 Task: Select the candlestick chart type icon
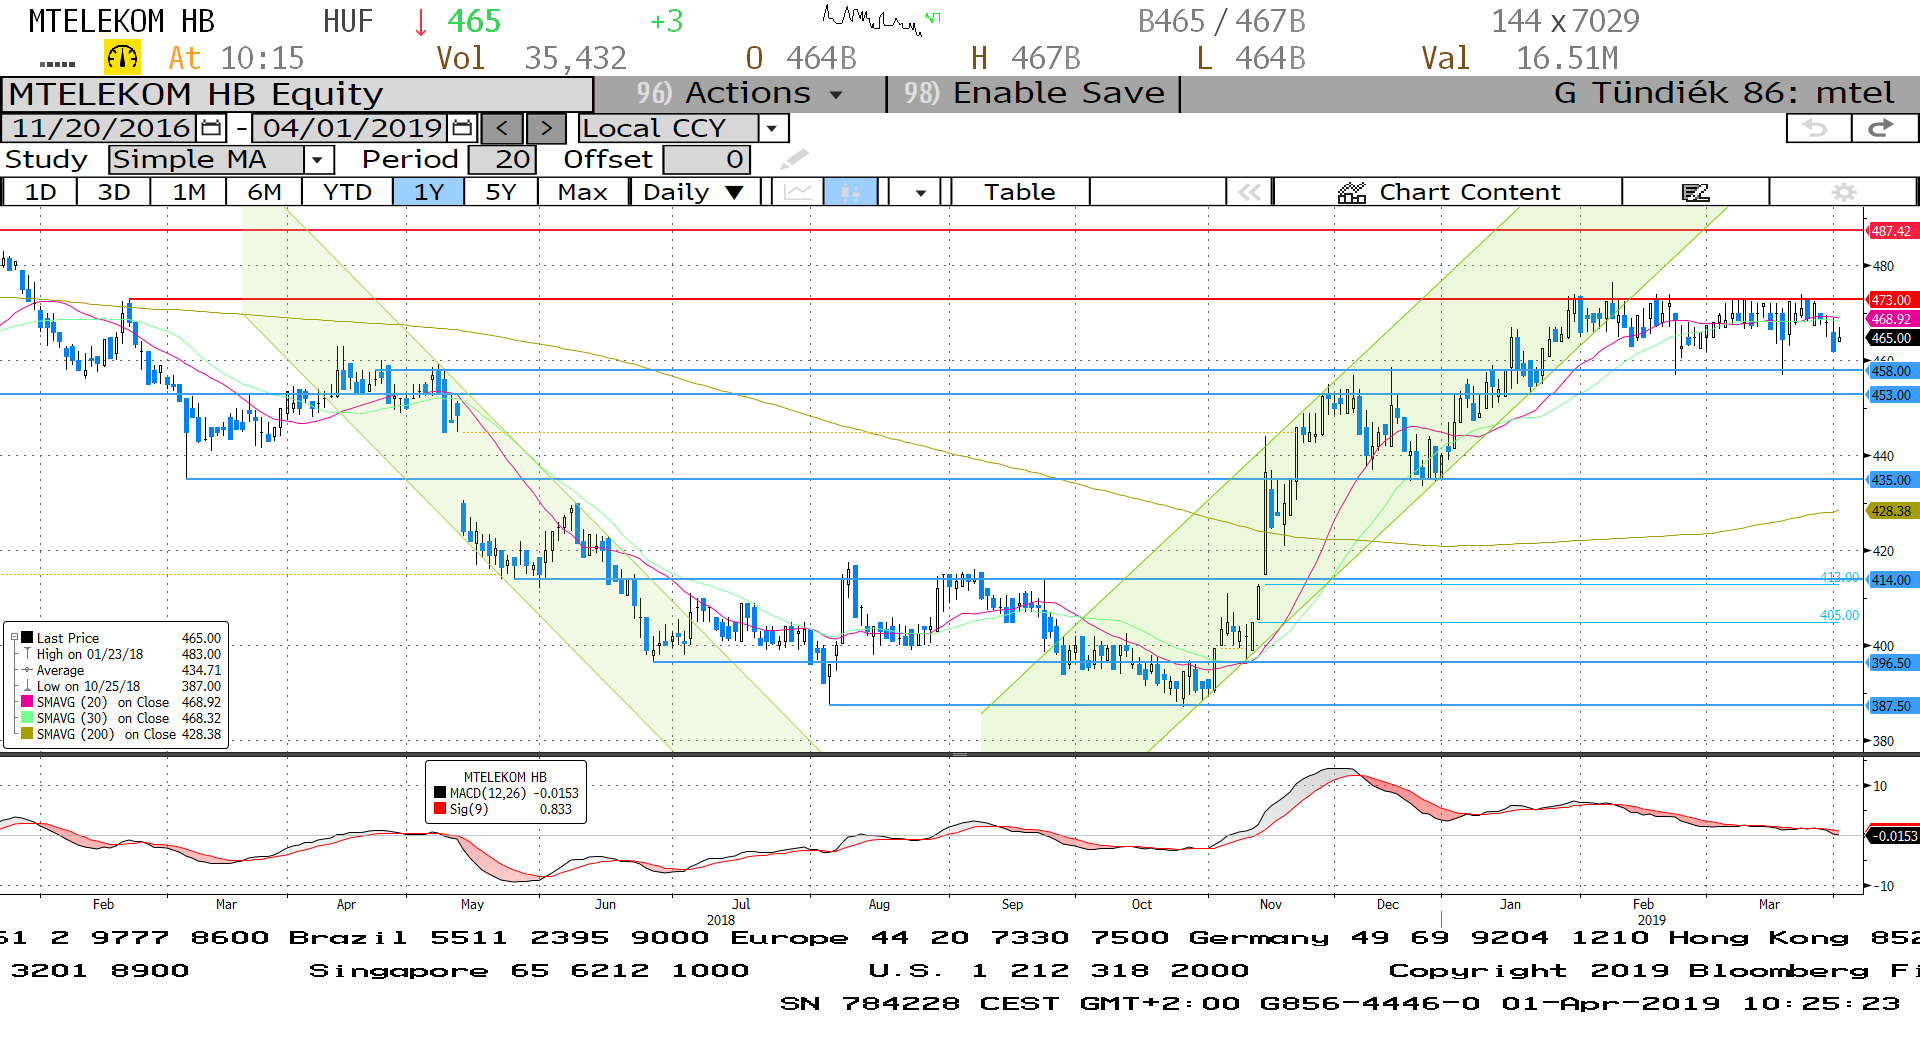[850, 192]
